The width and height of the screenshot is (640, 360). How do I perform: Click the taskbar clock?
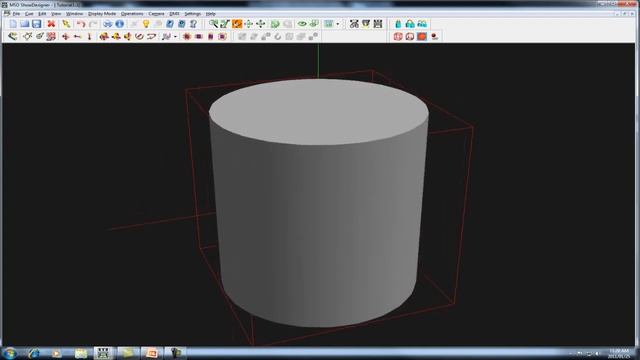click(619, 353)
